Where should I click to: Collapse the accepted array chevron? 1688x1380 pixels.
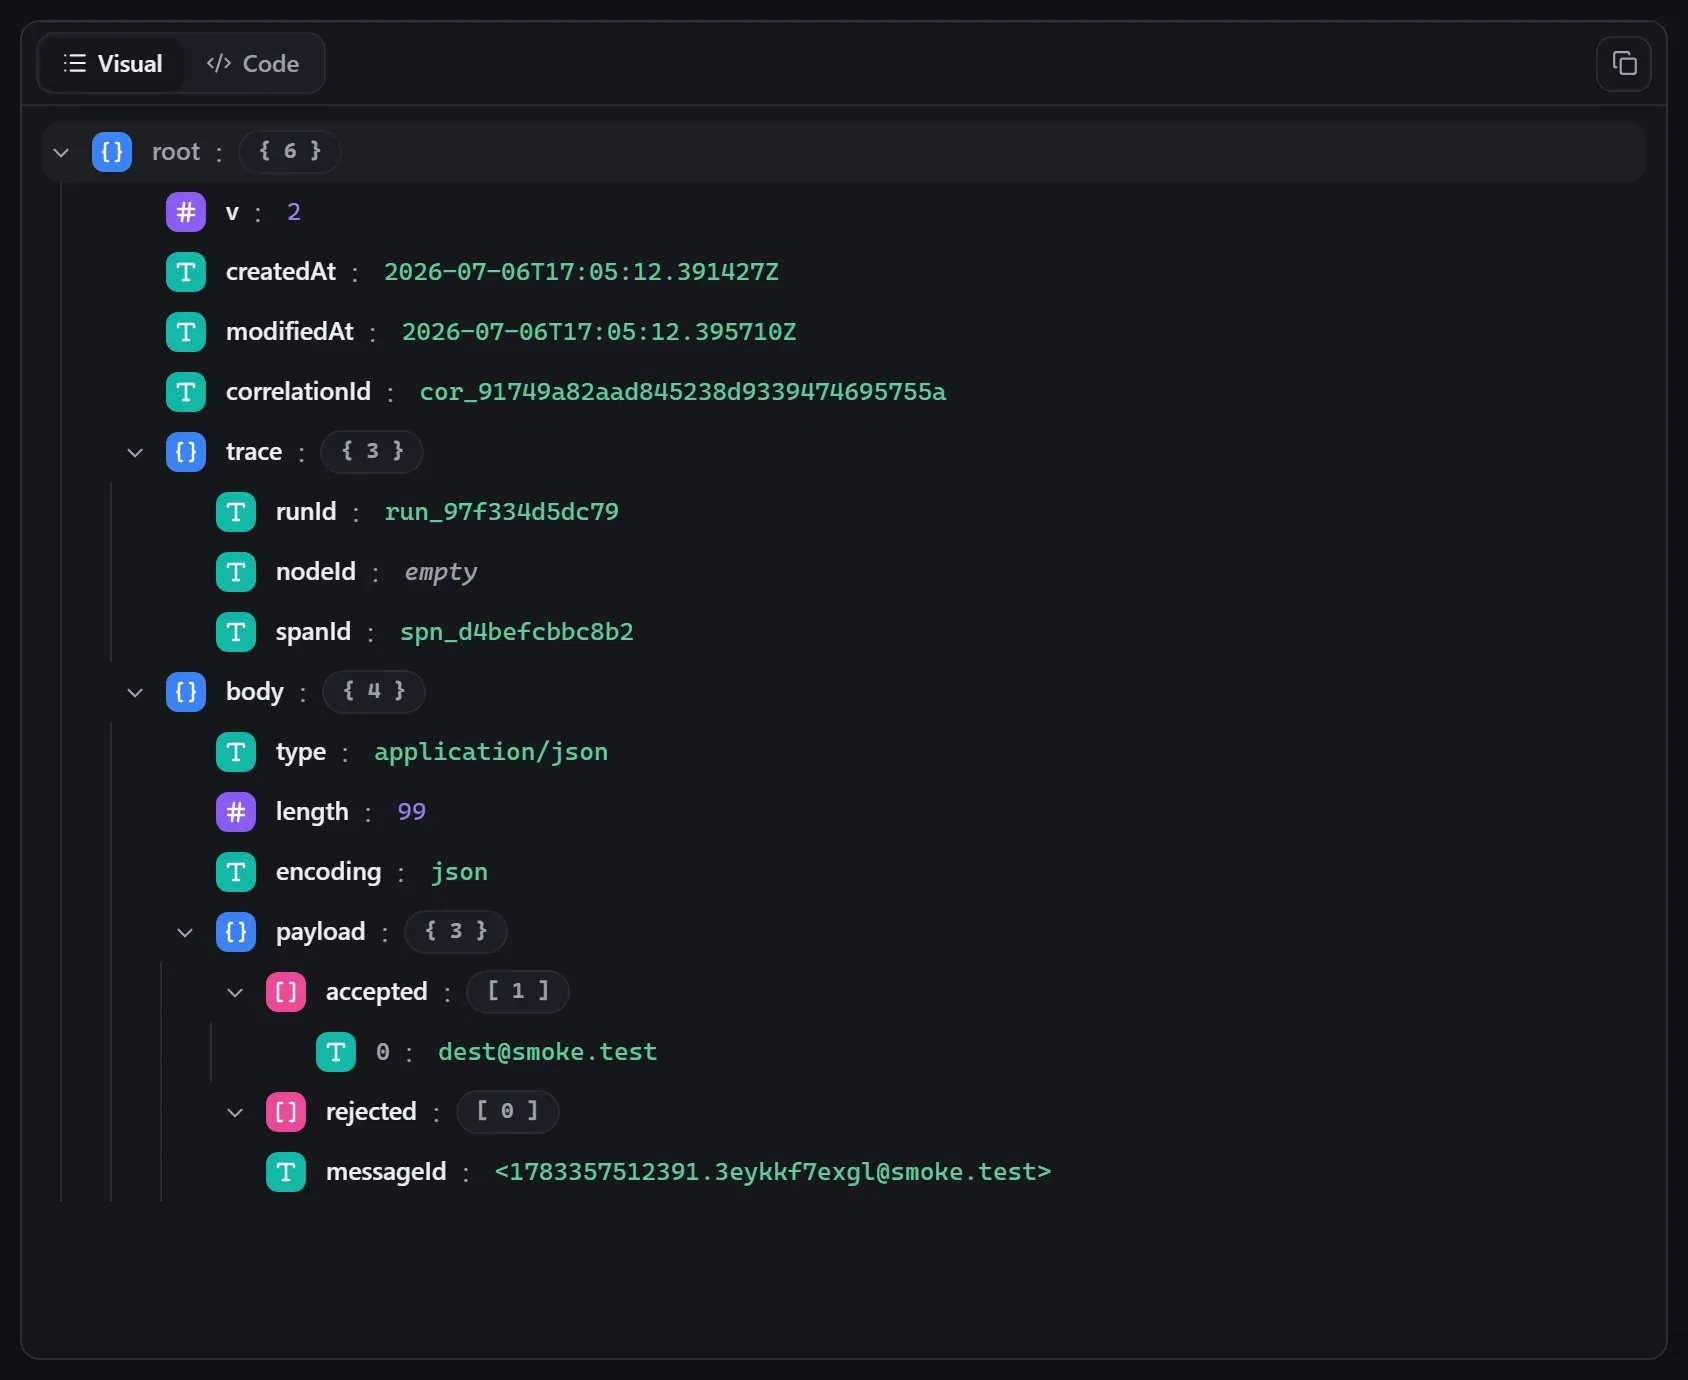pyautogui.click(x=235, y=992)
